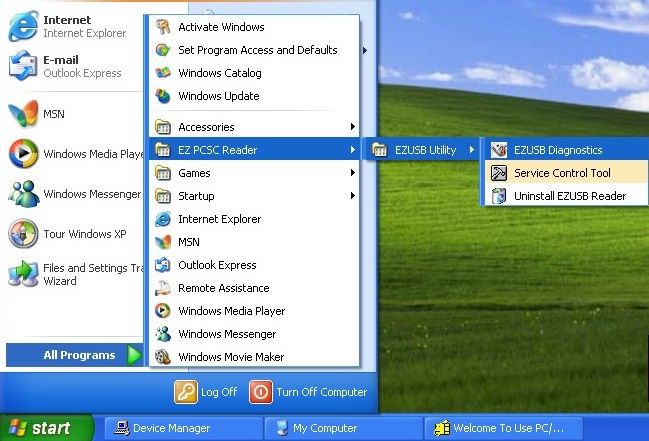Select Windows Catalog menu entry

coord(254,73)
